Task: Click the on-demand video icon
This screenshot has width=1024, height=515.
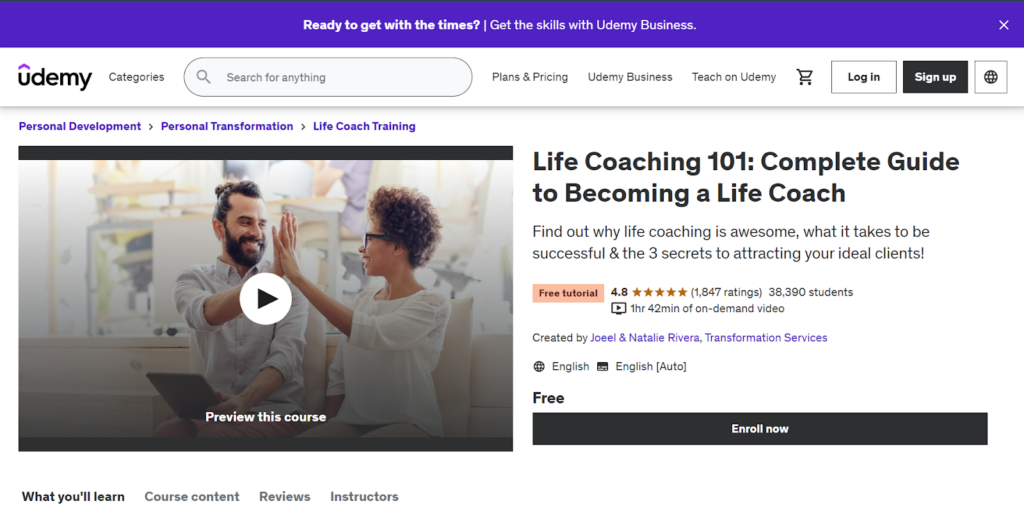Action: tap(618, 309)
